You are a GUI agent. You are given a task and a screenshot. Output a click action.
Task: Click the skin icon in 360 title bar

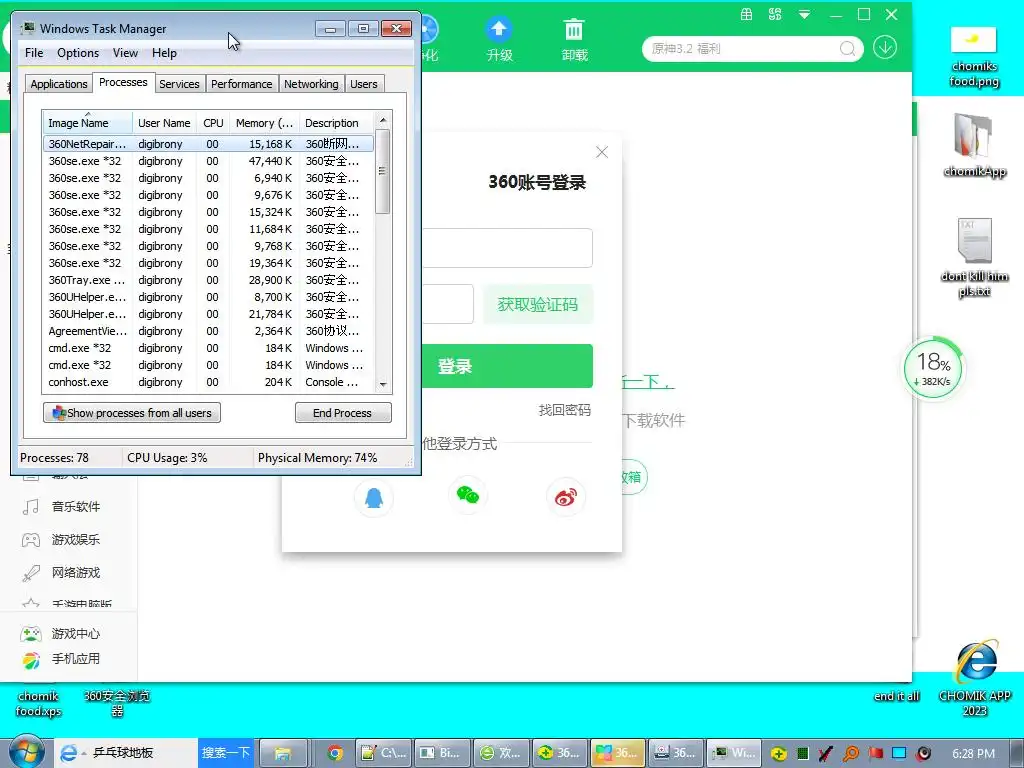[x=775, y=14]
